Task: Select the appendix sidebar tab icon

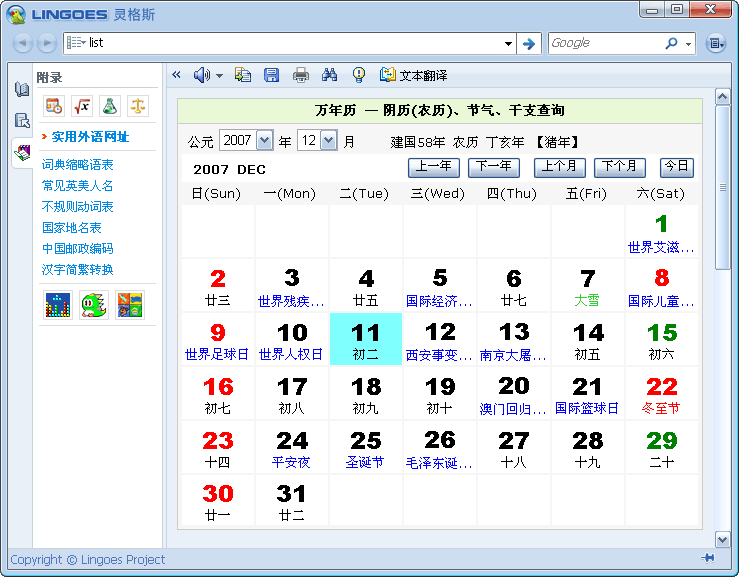Action: 22,152
